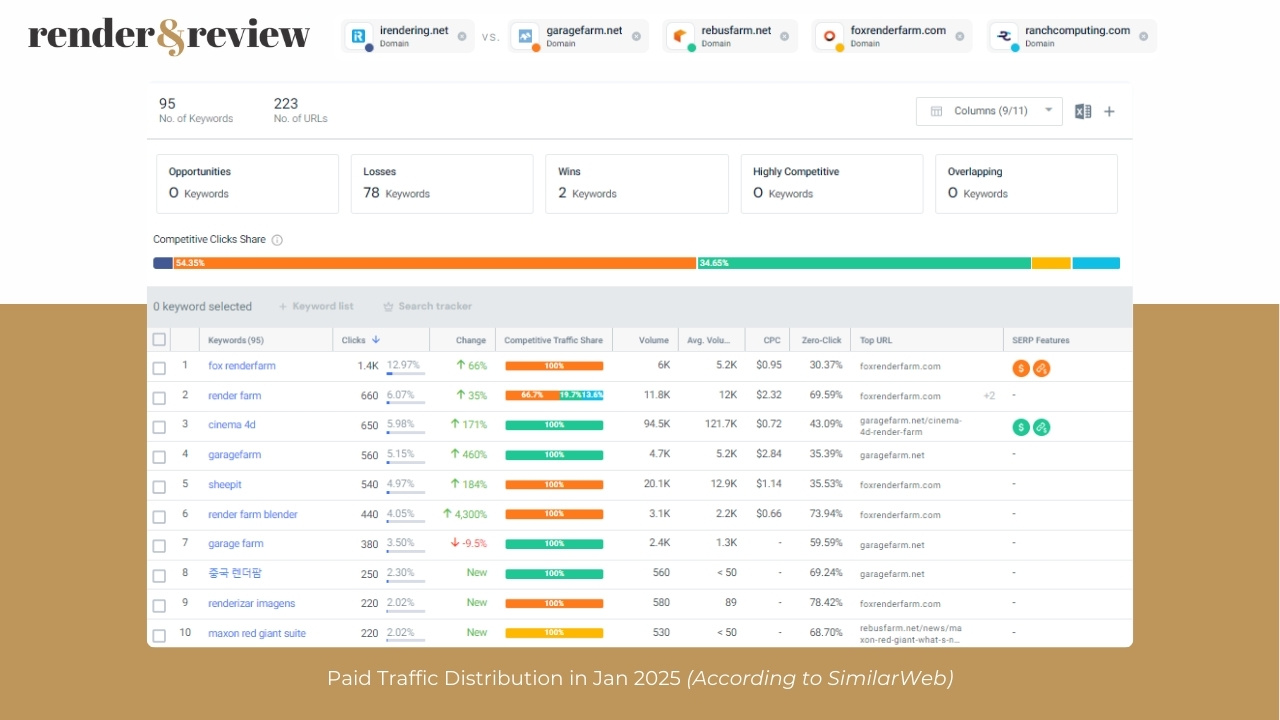Image resolution: width=1280 pixels, height=720 pixels.
Task: Remove irendering.net domain from comparison
Action: point(462,36)
